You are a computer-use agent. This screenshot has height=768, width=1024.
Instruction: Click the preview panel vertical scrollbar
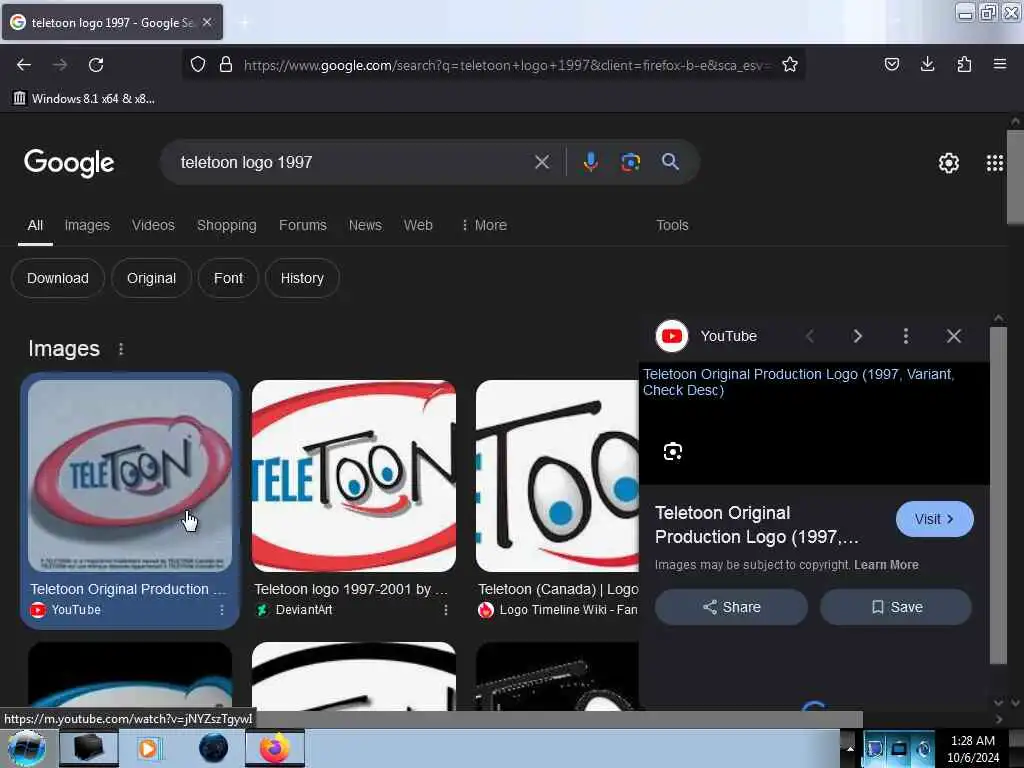[x=998, y=495]
